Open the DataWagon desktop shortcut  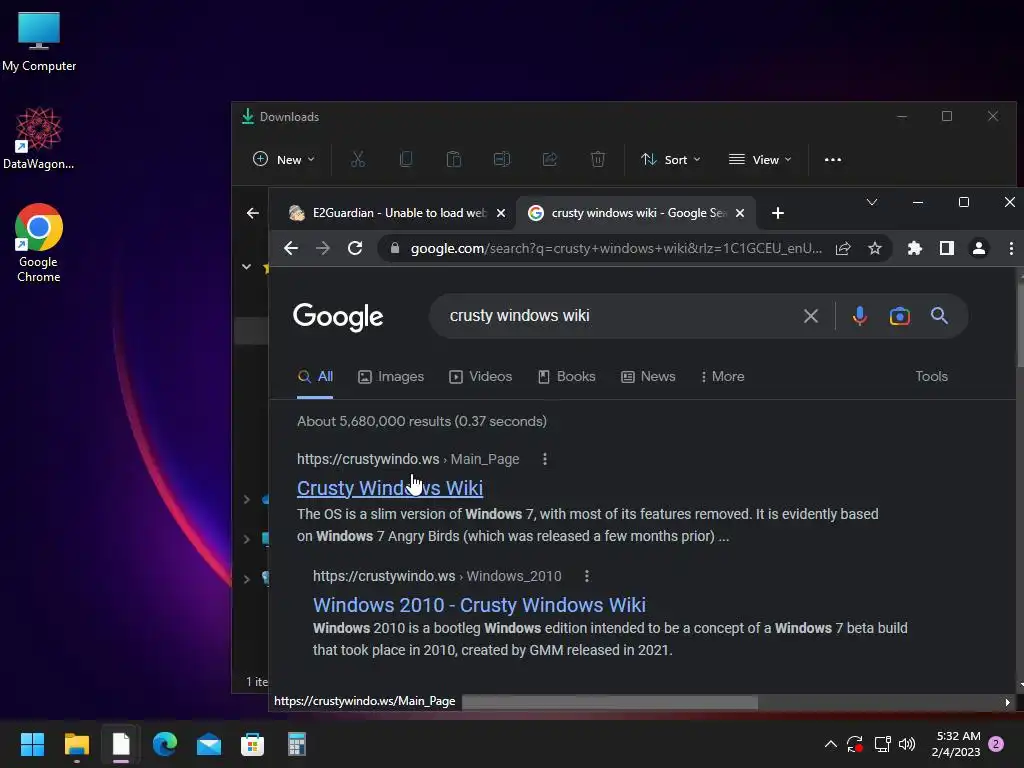[39, 138]
